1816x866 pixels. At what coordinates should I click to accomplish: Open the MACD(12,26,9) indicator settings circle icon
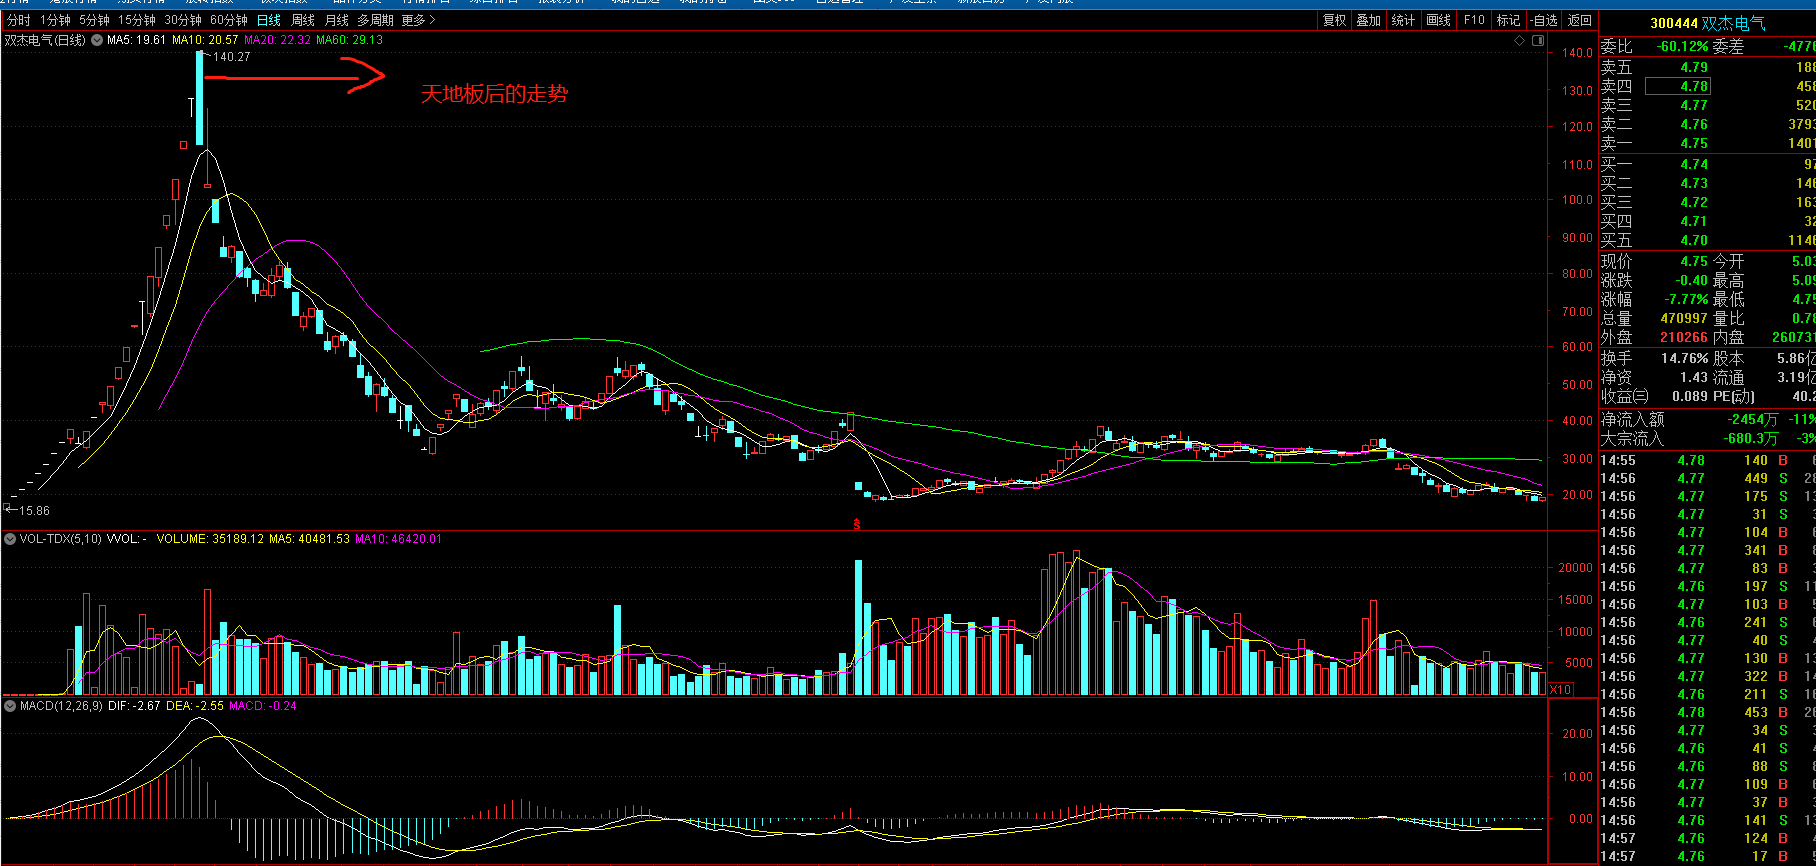click(10, 706)
